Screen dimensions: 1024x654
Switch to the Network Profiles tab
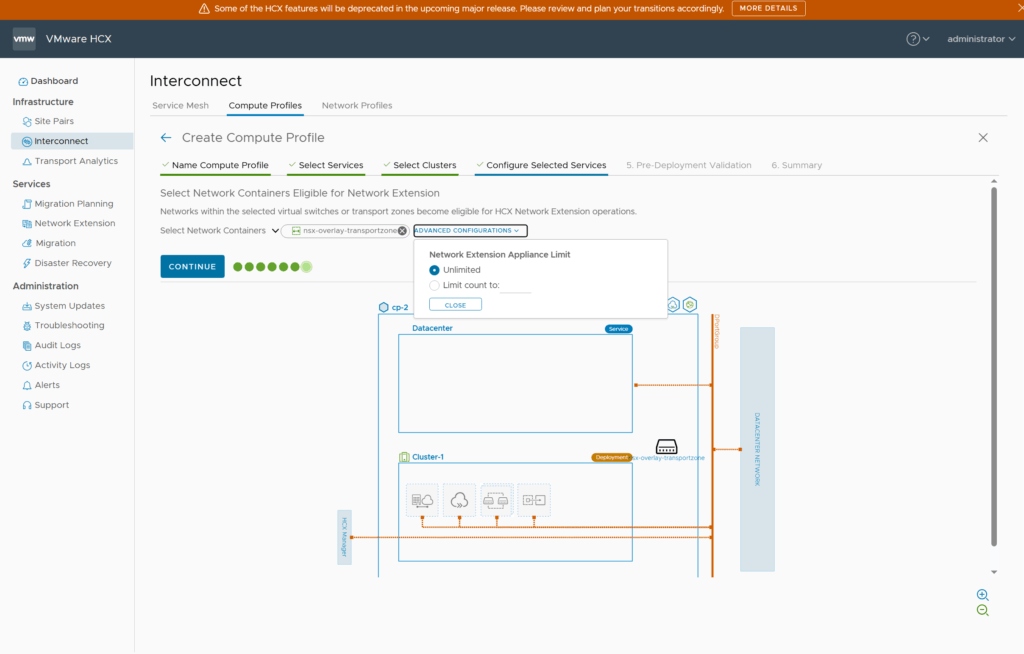point(357,105)
